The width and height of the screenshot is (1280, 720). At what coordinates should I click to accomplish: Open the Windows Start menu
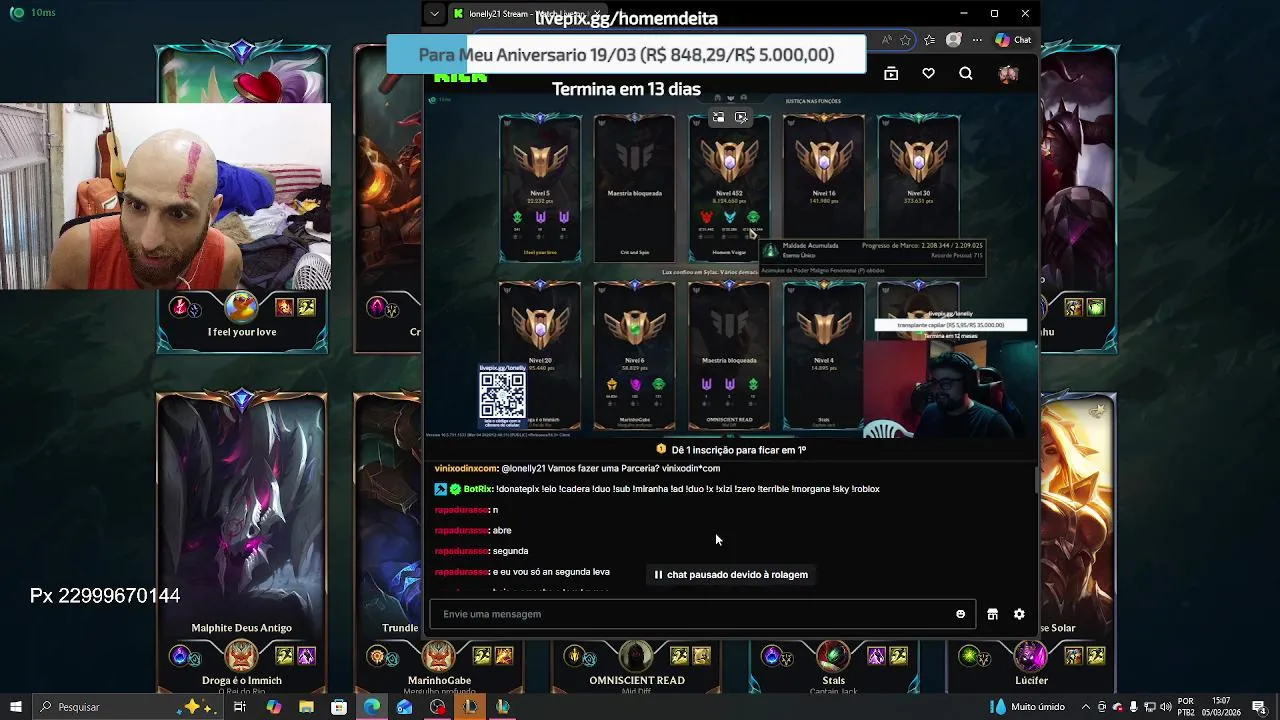coord(15,707)
